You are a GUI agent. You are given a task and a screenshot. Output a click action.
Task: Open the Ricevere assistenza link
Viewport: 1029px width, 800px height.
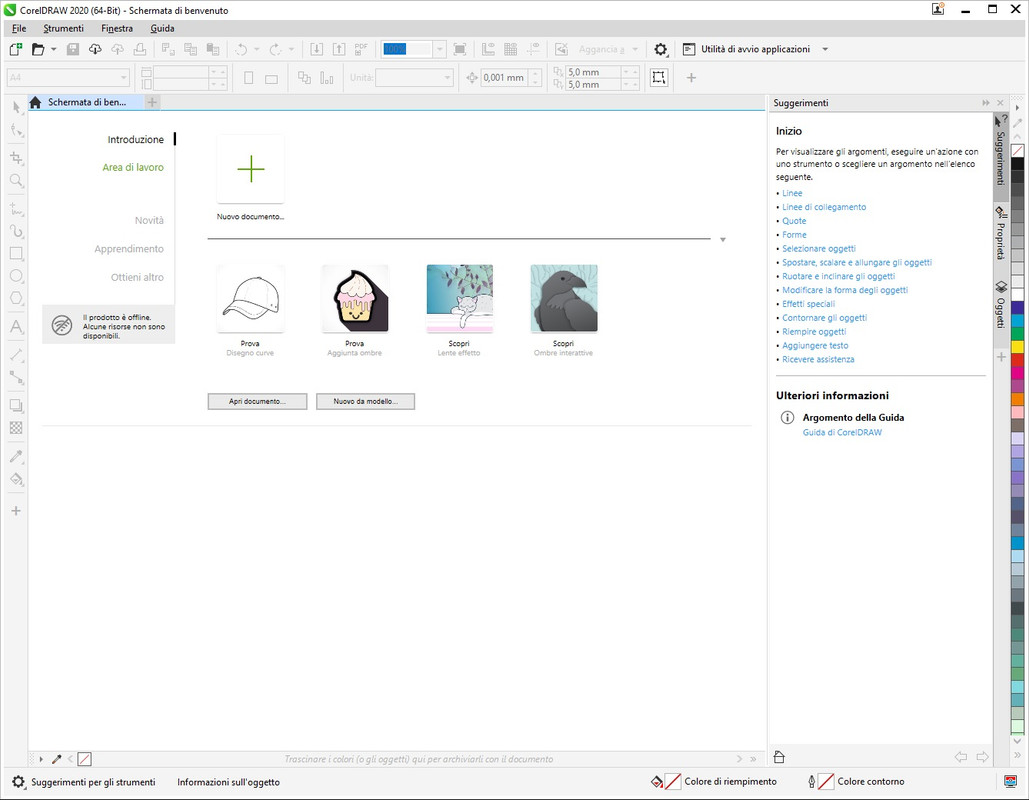[x=818, y=359]
